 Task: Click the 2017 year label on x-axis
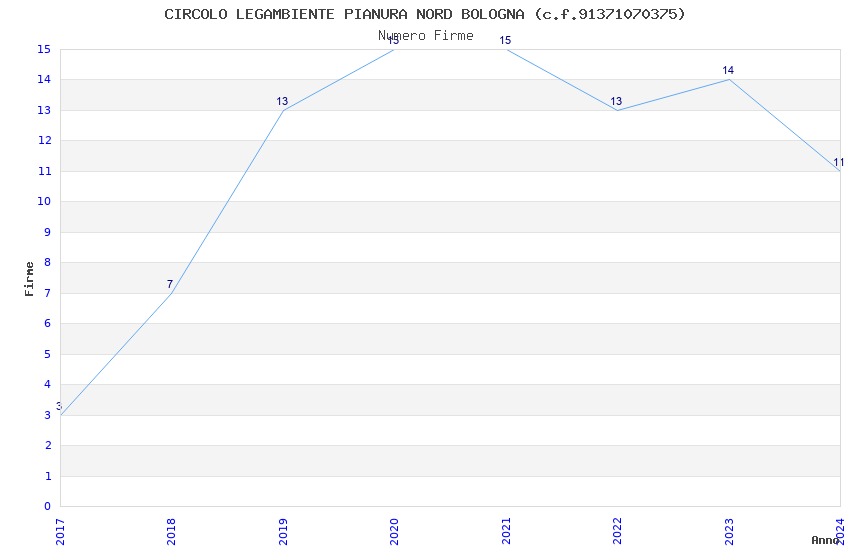coord(60,532)
